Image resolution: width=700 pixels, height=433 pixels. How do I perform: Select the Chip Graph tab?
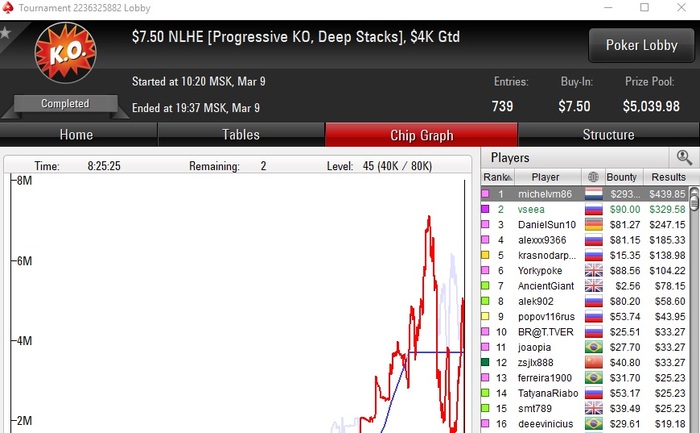(x=421, y=135)
